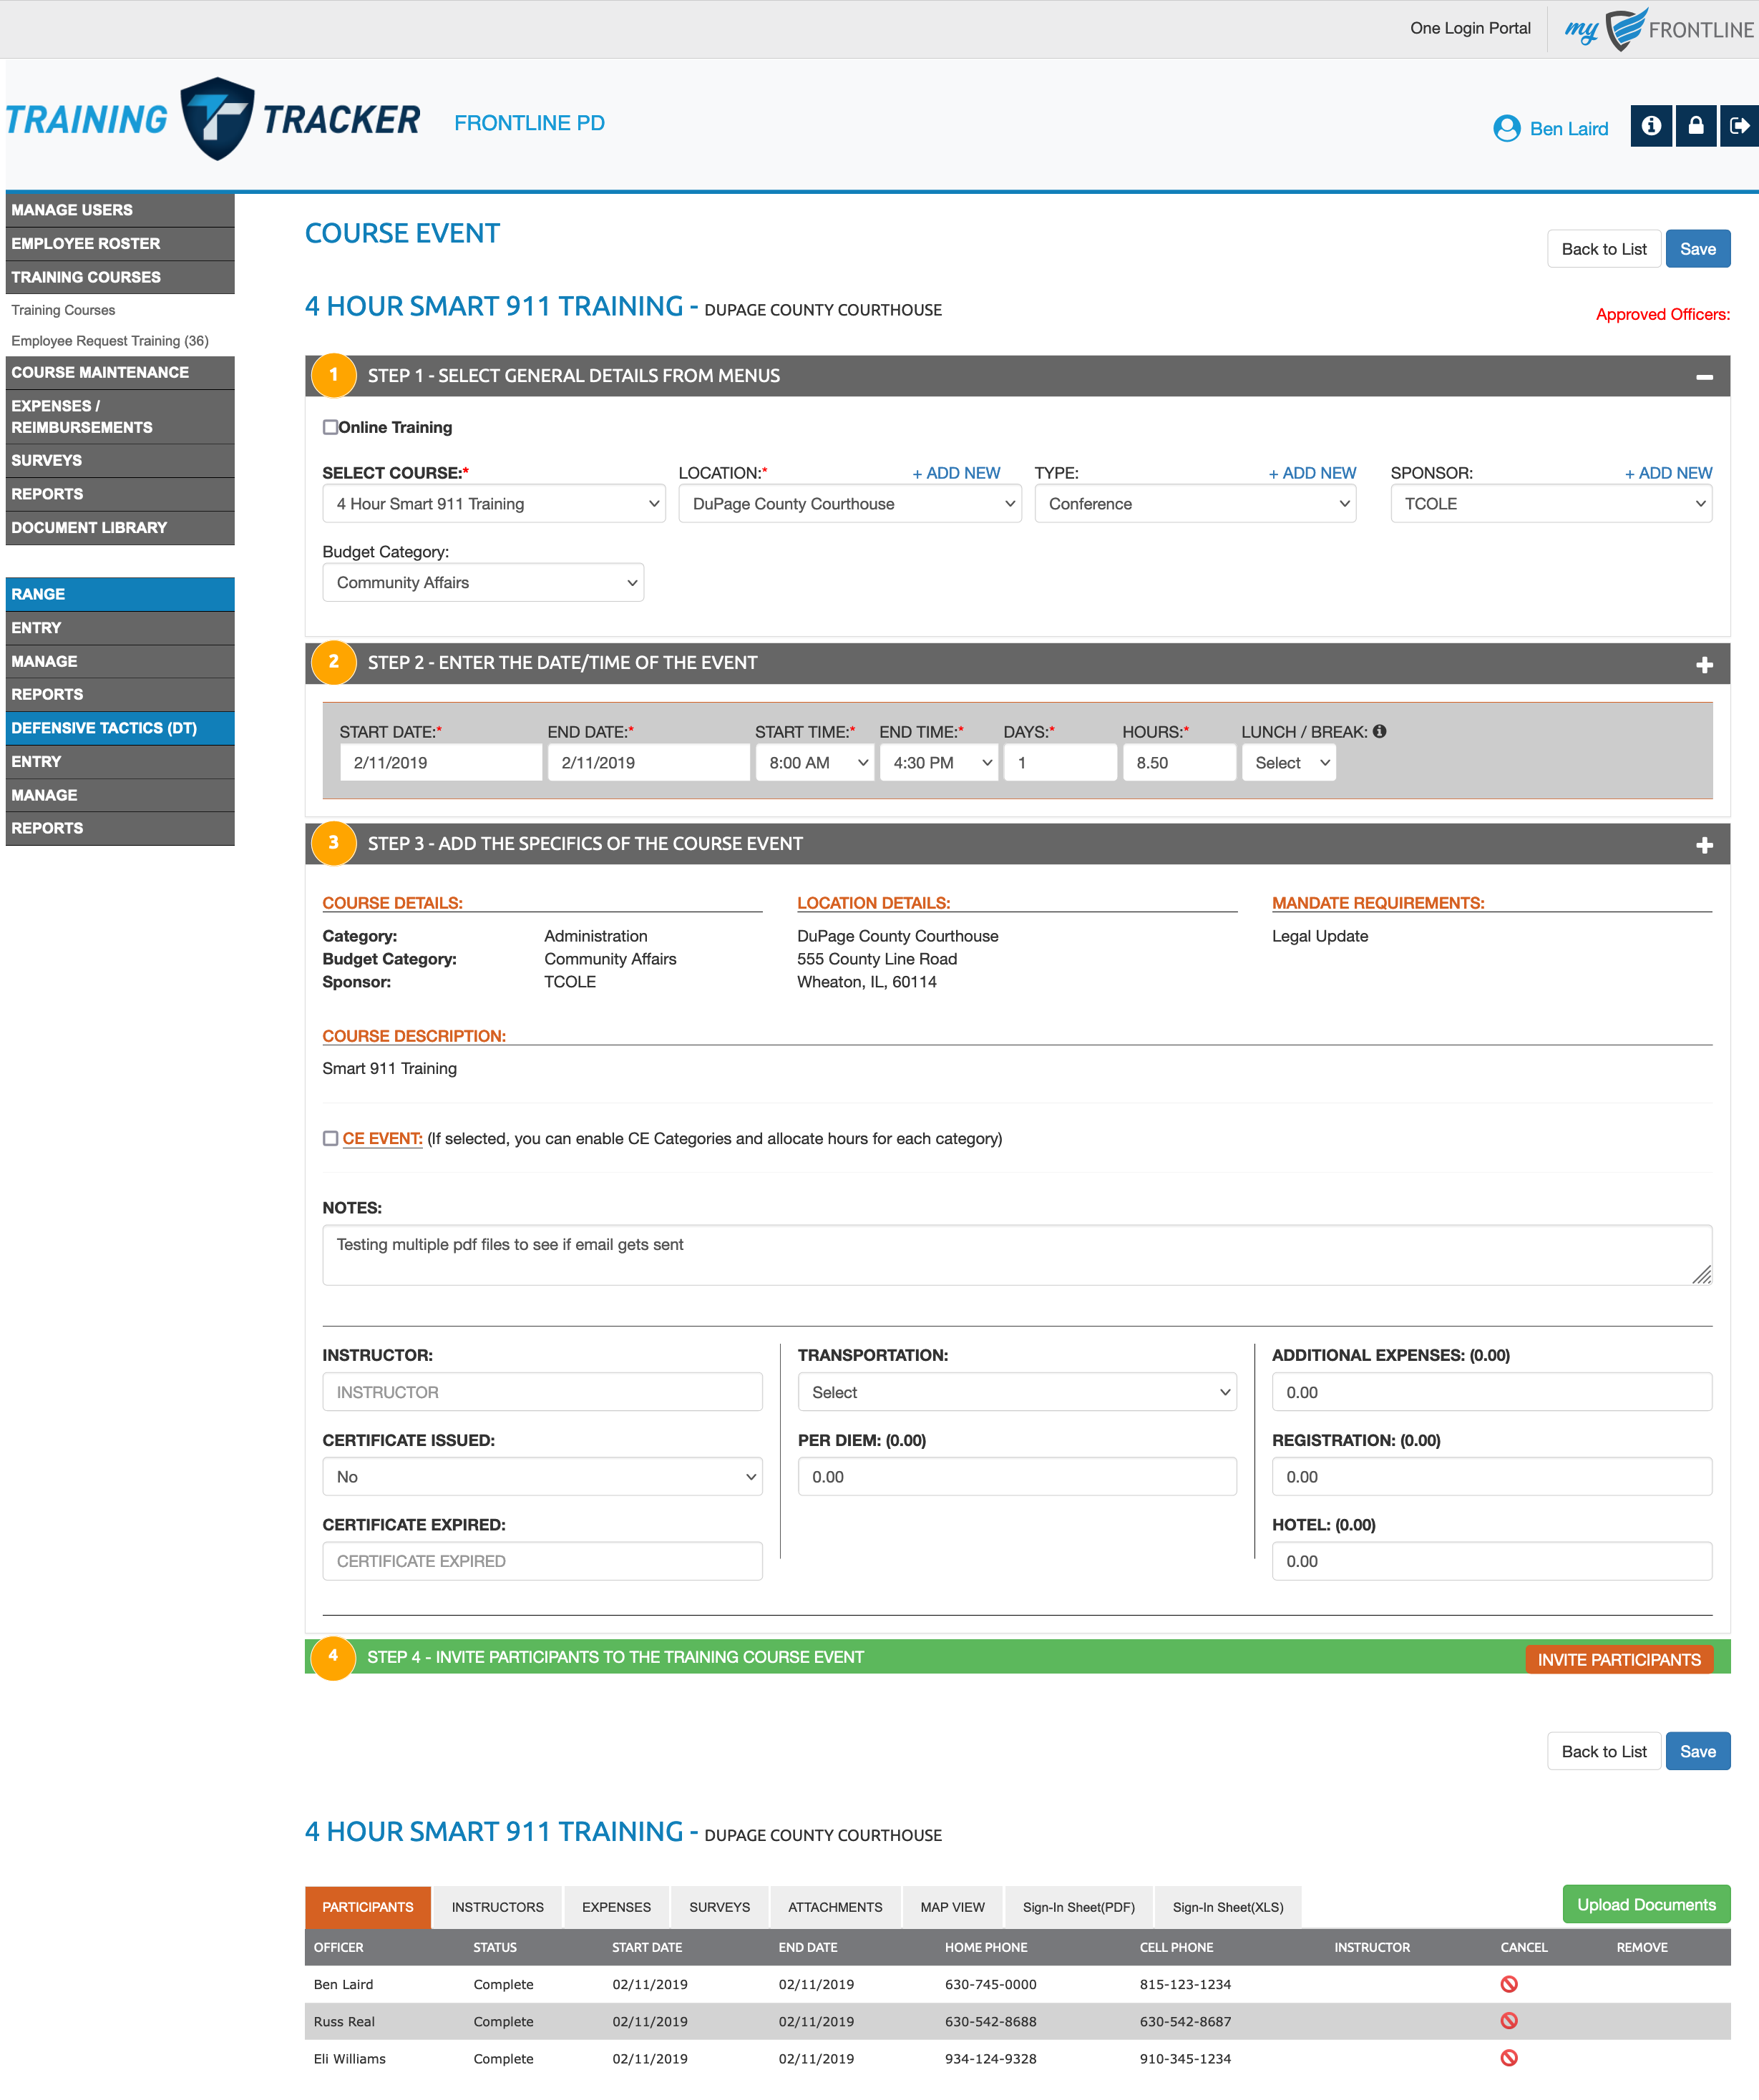Open the Start Time dropdown
The height and width of the screenshot is (2100, 1759).
[815, 763]
